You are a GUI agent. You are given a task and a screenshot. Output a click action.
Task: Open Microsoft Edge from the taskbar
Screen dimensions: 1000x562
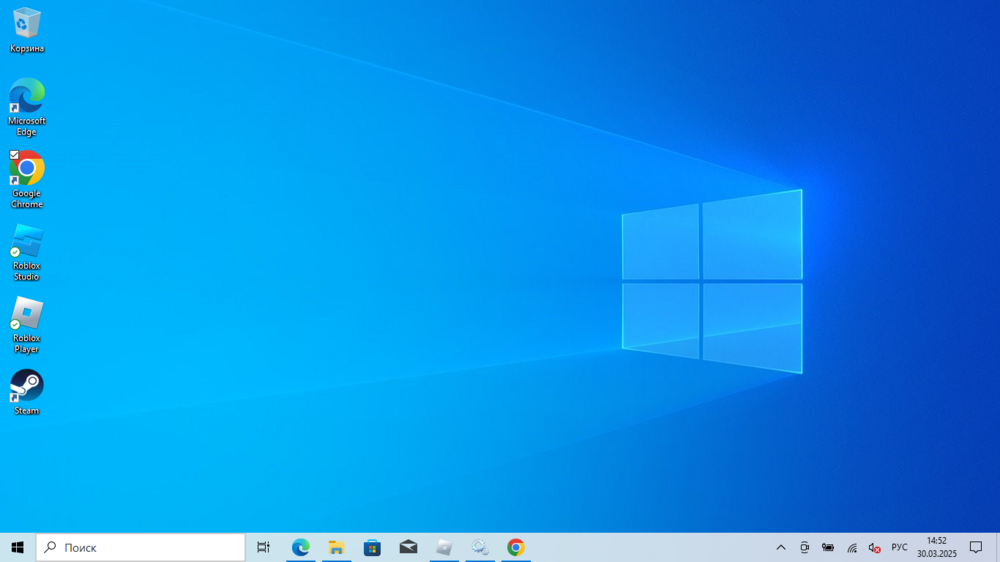(x=300, y=547)
